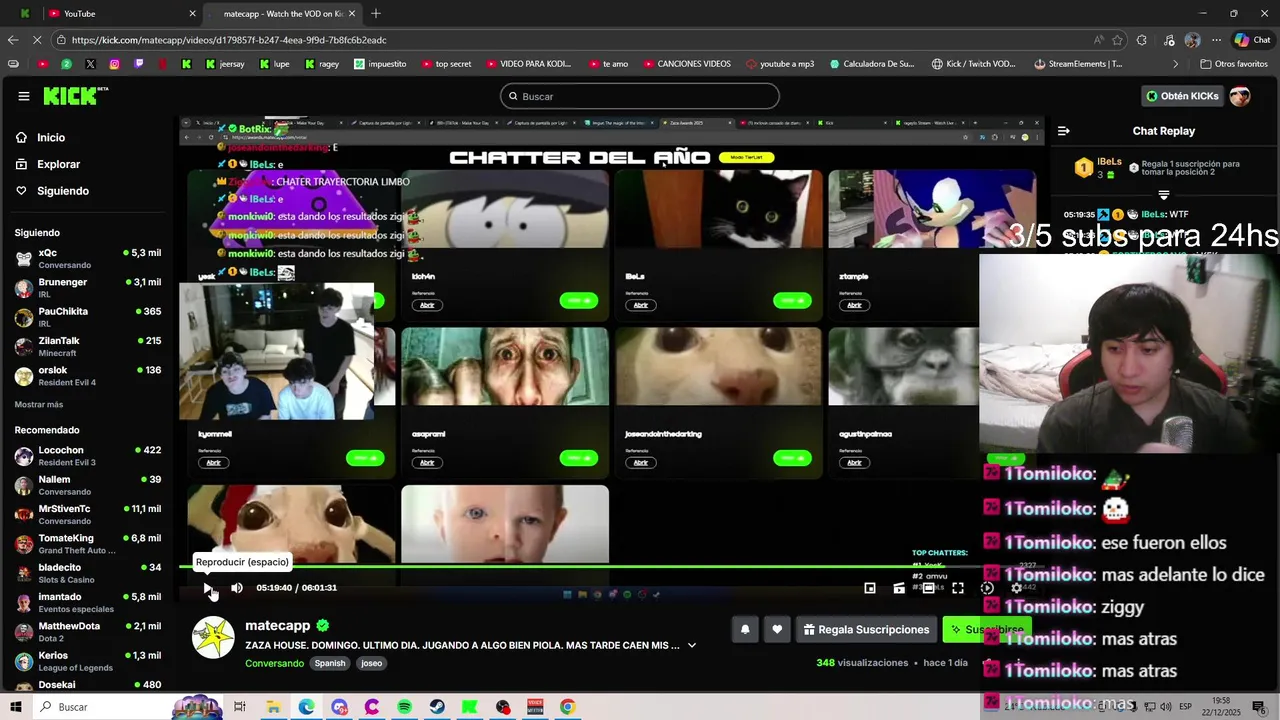Image resolution: width=1280 pixels, height=720 pixels.
Task: Show more bookmarks with the chevron
Action: click(1175, 64)
